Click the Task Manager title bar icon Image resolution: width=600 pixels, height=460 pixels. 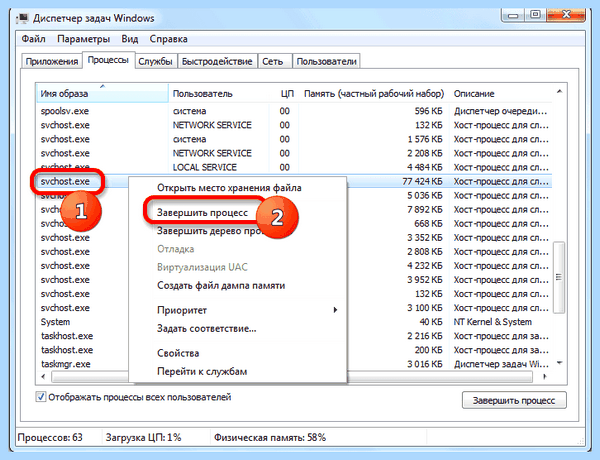pyautogui.click(x=23, y=18)
